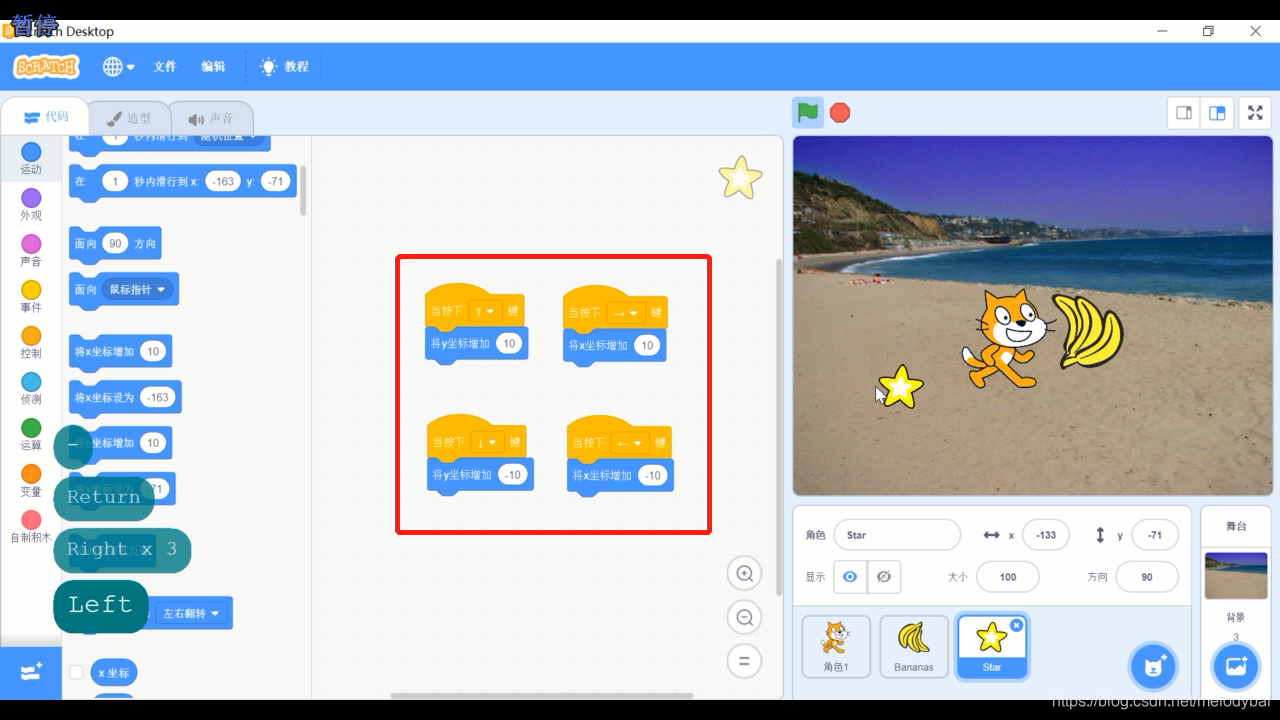Click the block palette vertical scrollbar
This screenshot has height=720, width=1280.
click(x=304, y=190)
